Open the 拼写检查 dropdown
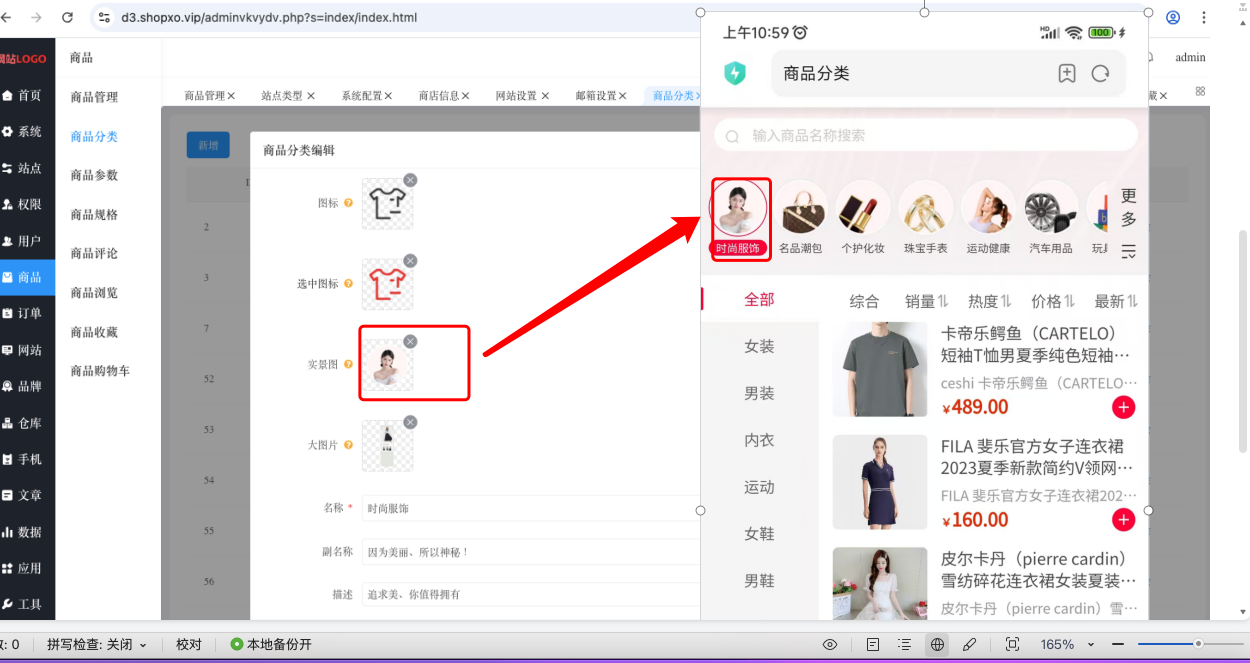Screen dimensions: 1250x663 97,644
